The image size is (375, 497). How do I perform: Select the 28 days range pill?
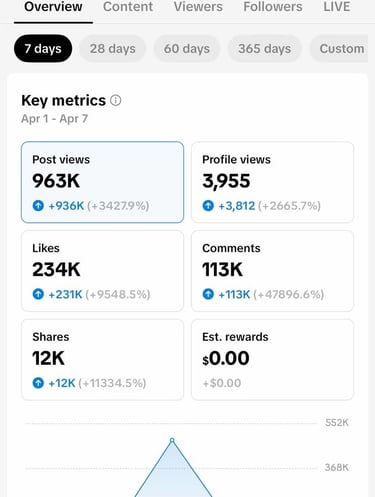pos(113,49)
